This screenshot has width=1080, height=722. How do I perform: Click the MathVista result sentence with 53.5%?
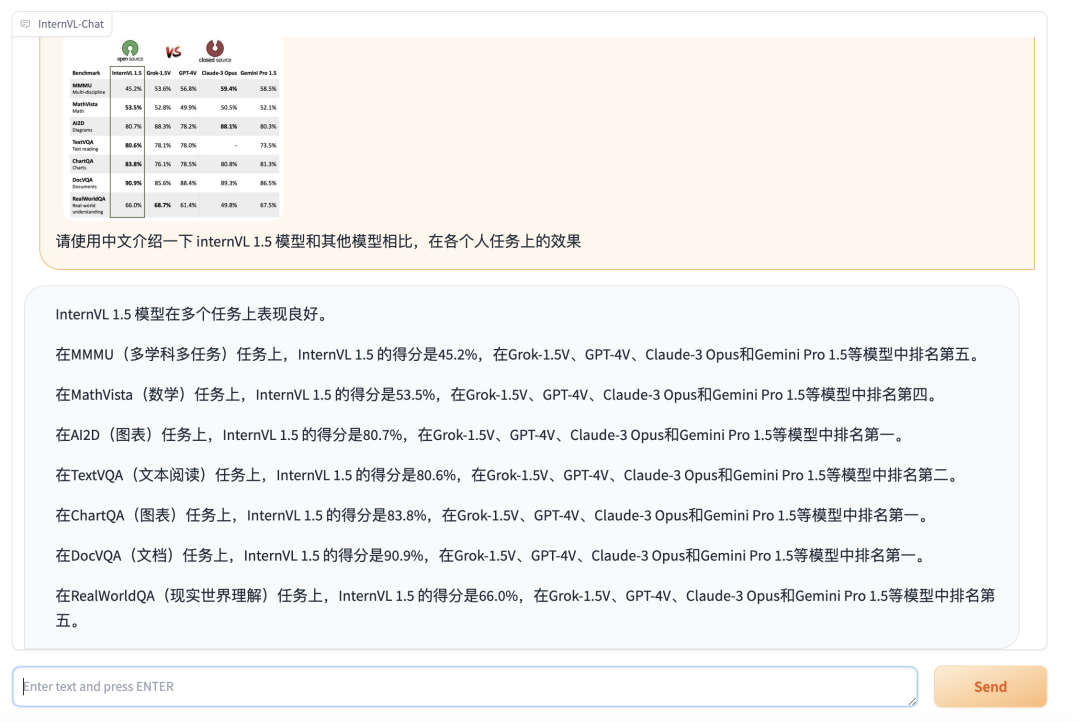coord(497,395)
